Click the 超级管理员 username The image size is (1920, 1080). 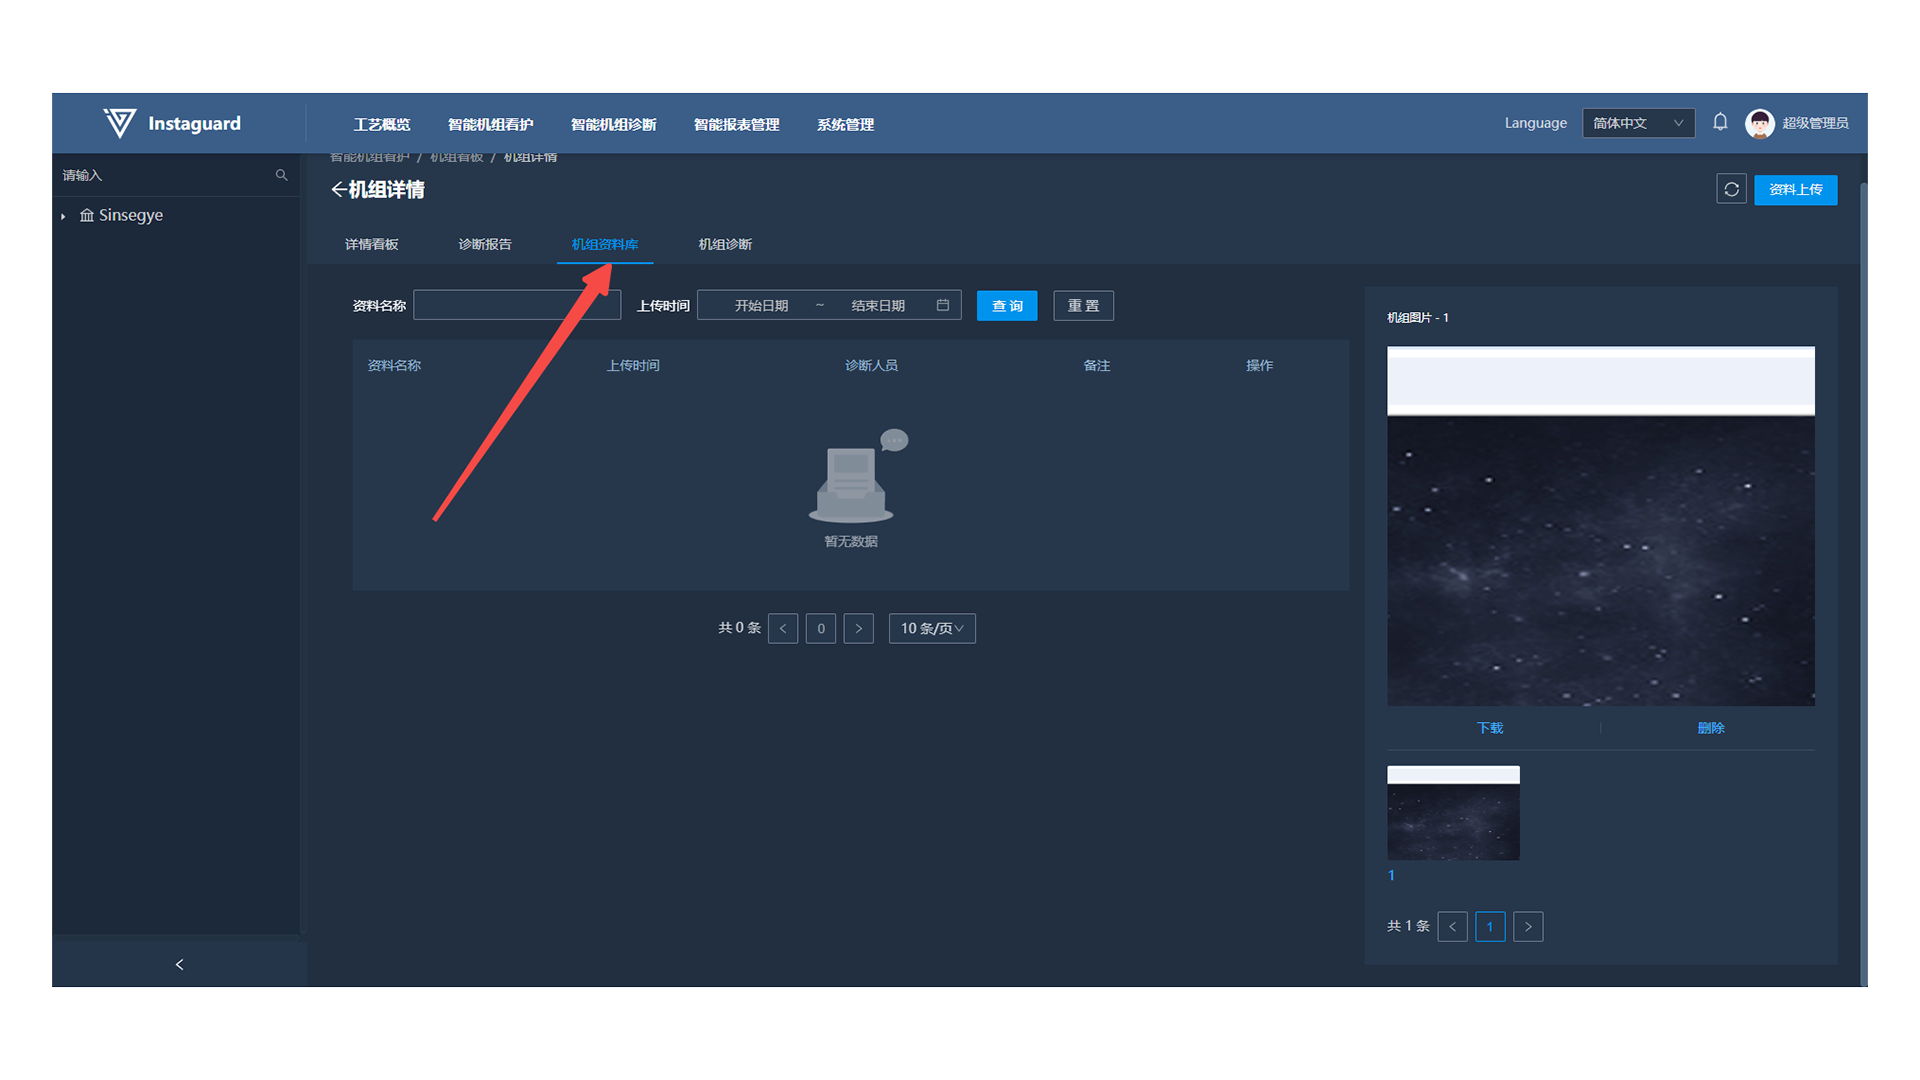1815,123
